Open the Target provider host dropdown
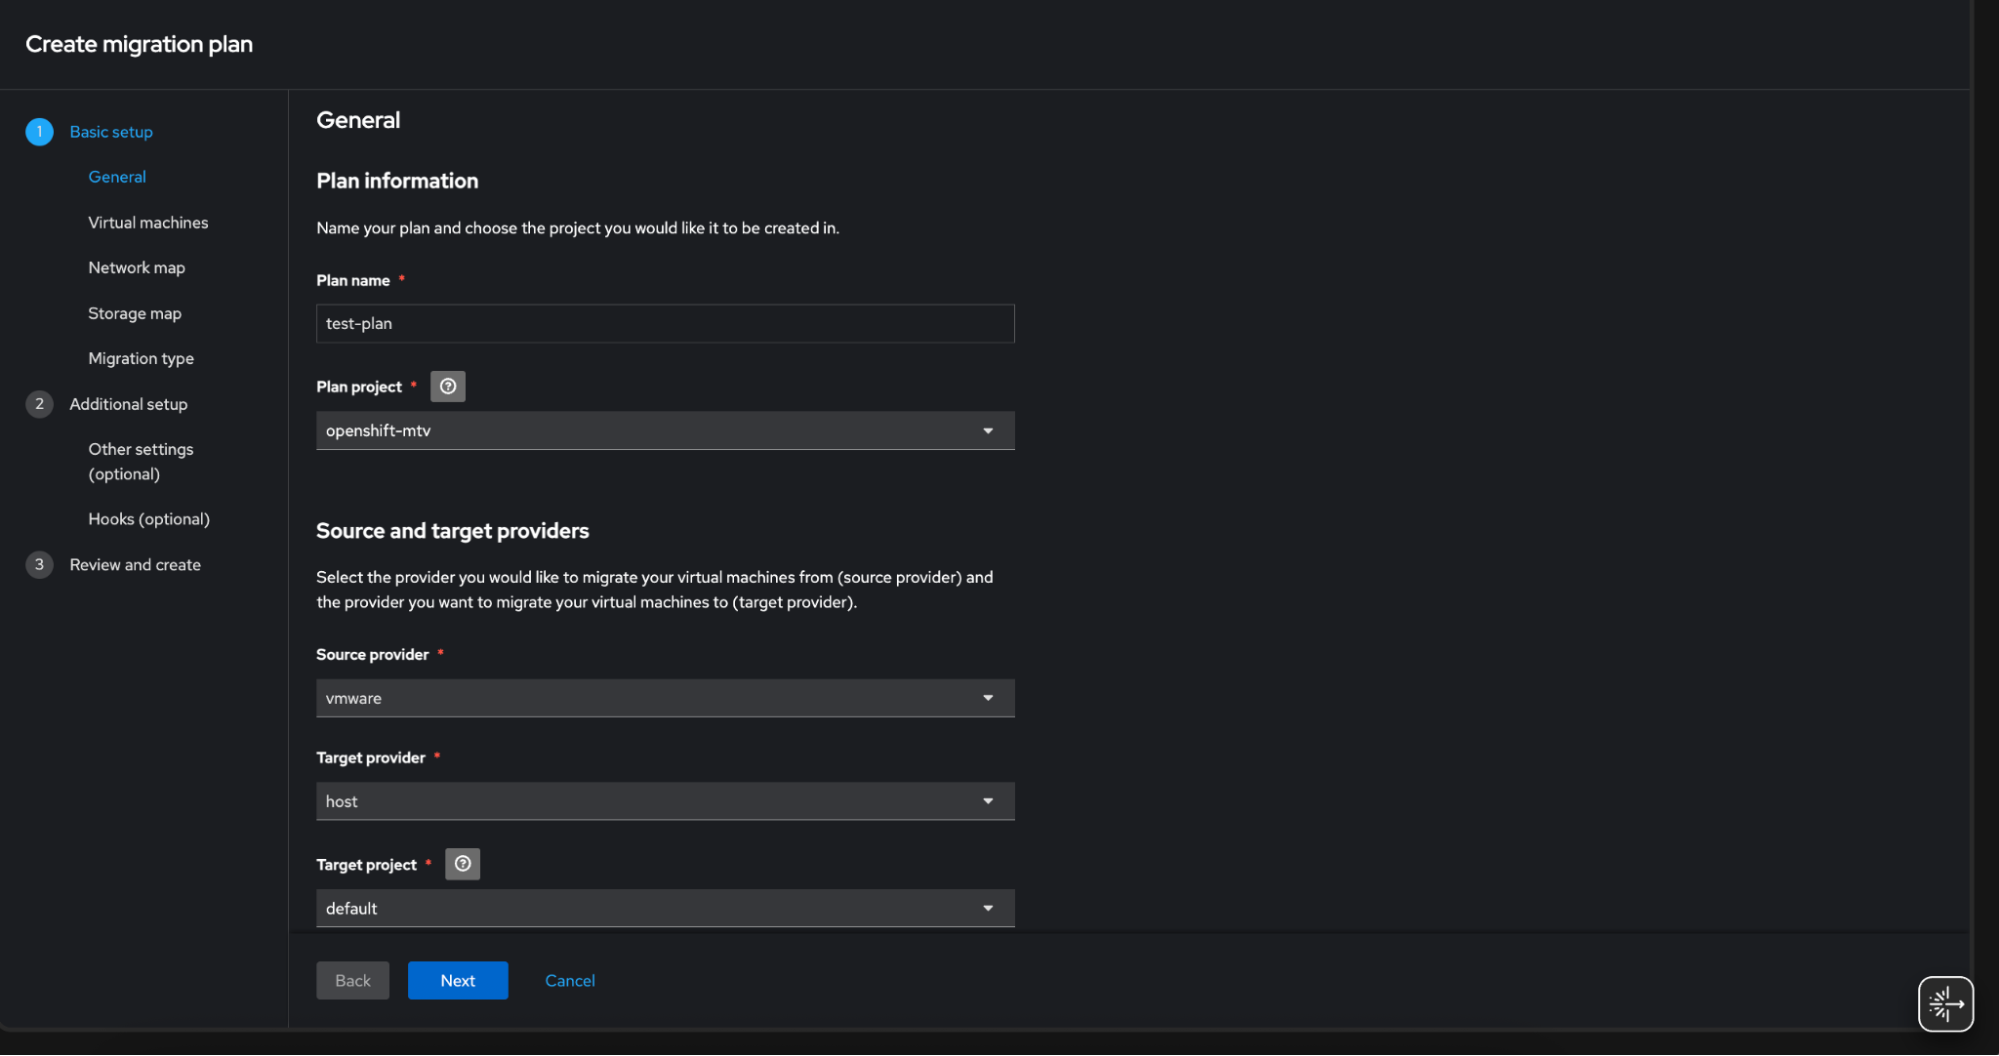The image size is (1999, 1056). [x=665, y=801]
